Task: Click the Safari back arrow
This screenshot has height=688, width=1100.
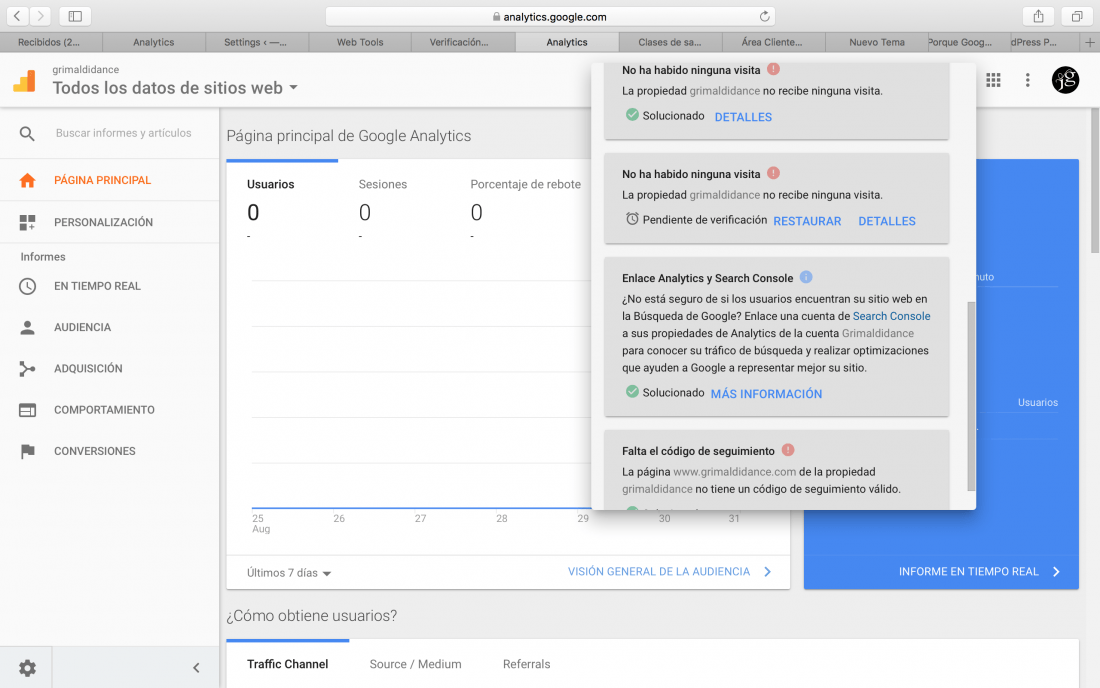Action: click(18, 15)
